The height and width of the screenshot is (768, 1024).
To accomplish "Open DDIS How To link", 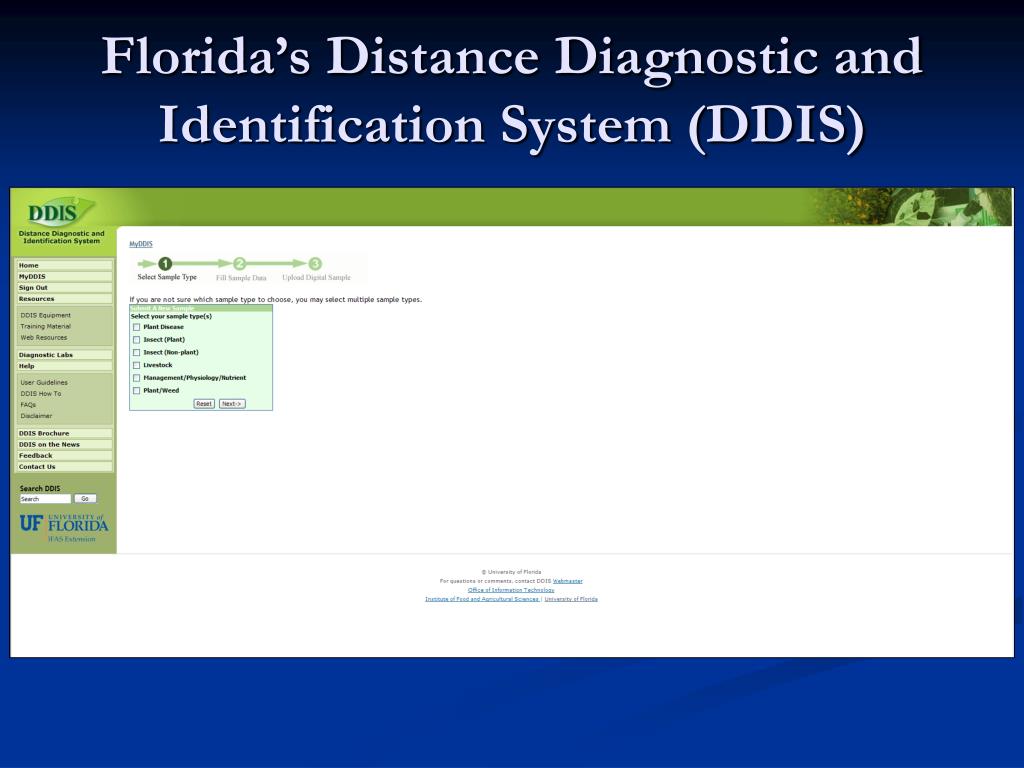I will pos(40,394).
